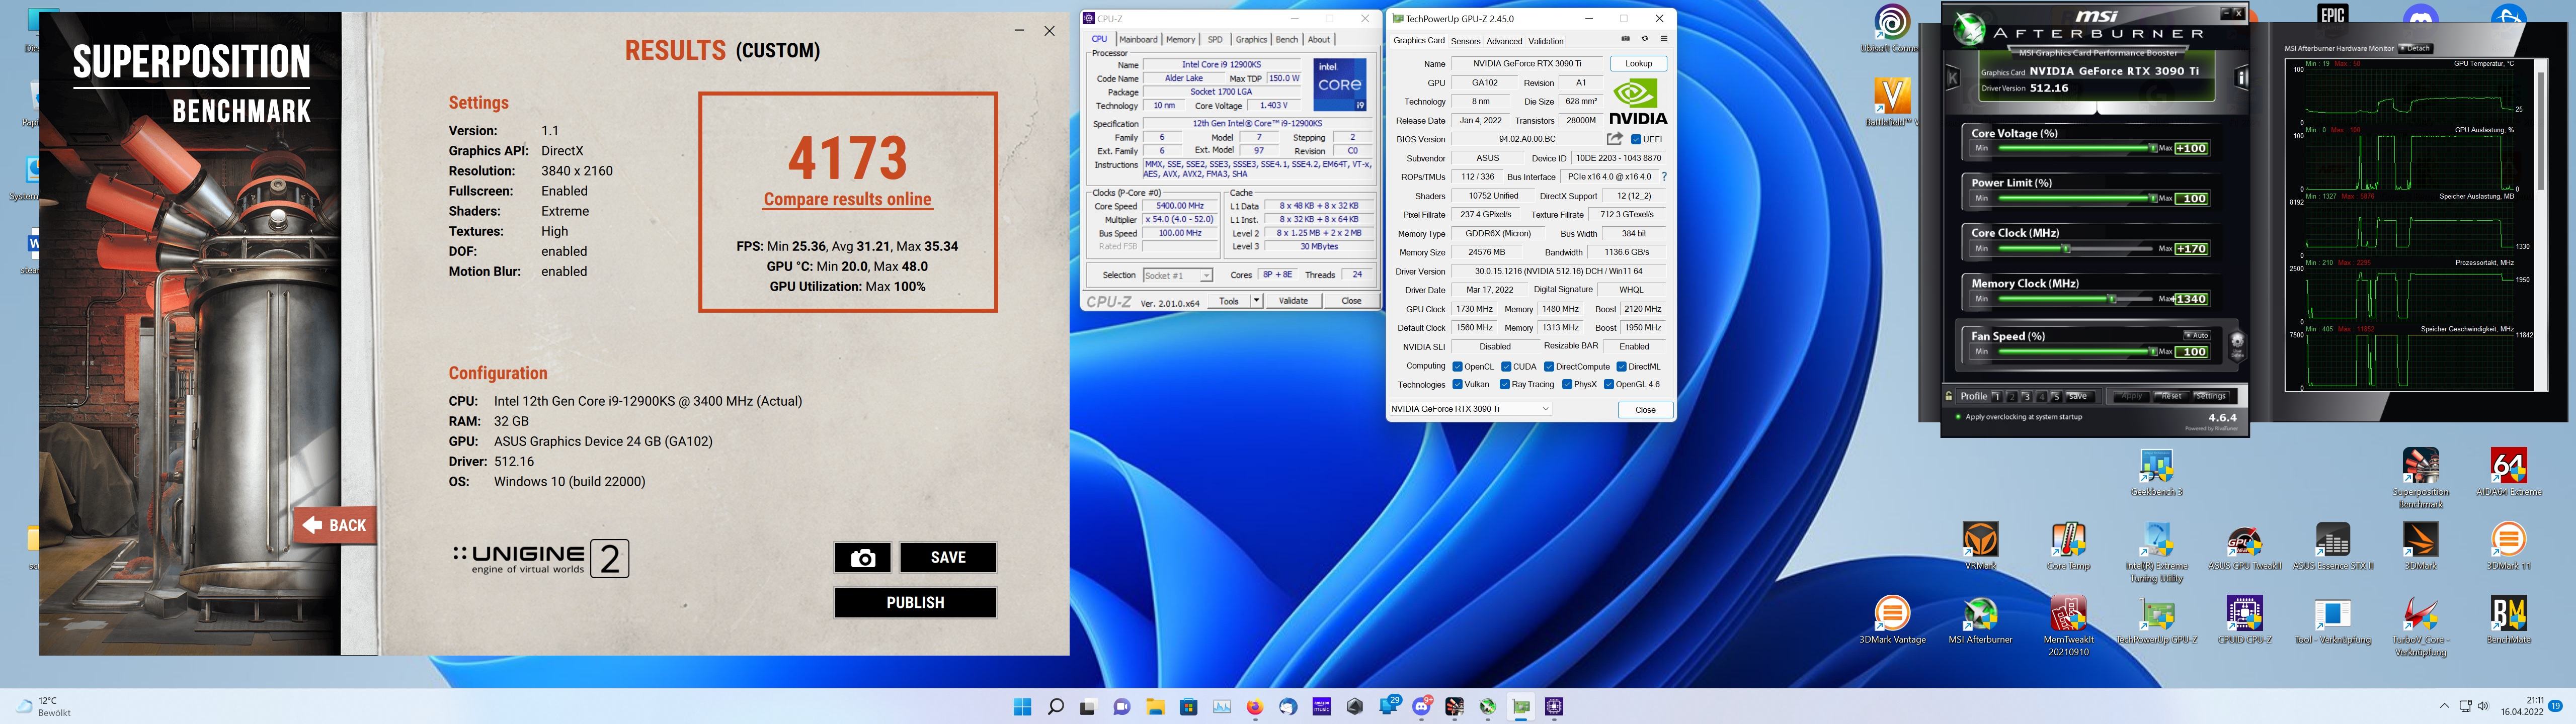
Task: Detach Afterburner Hardware Monitor
Action: click(x=2416, y=48)
